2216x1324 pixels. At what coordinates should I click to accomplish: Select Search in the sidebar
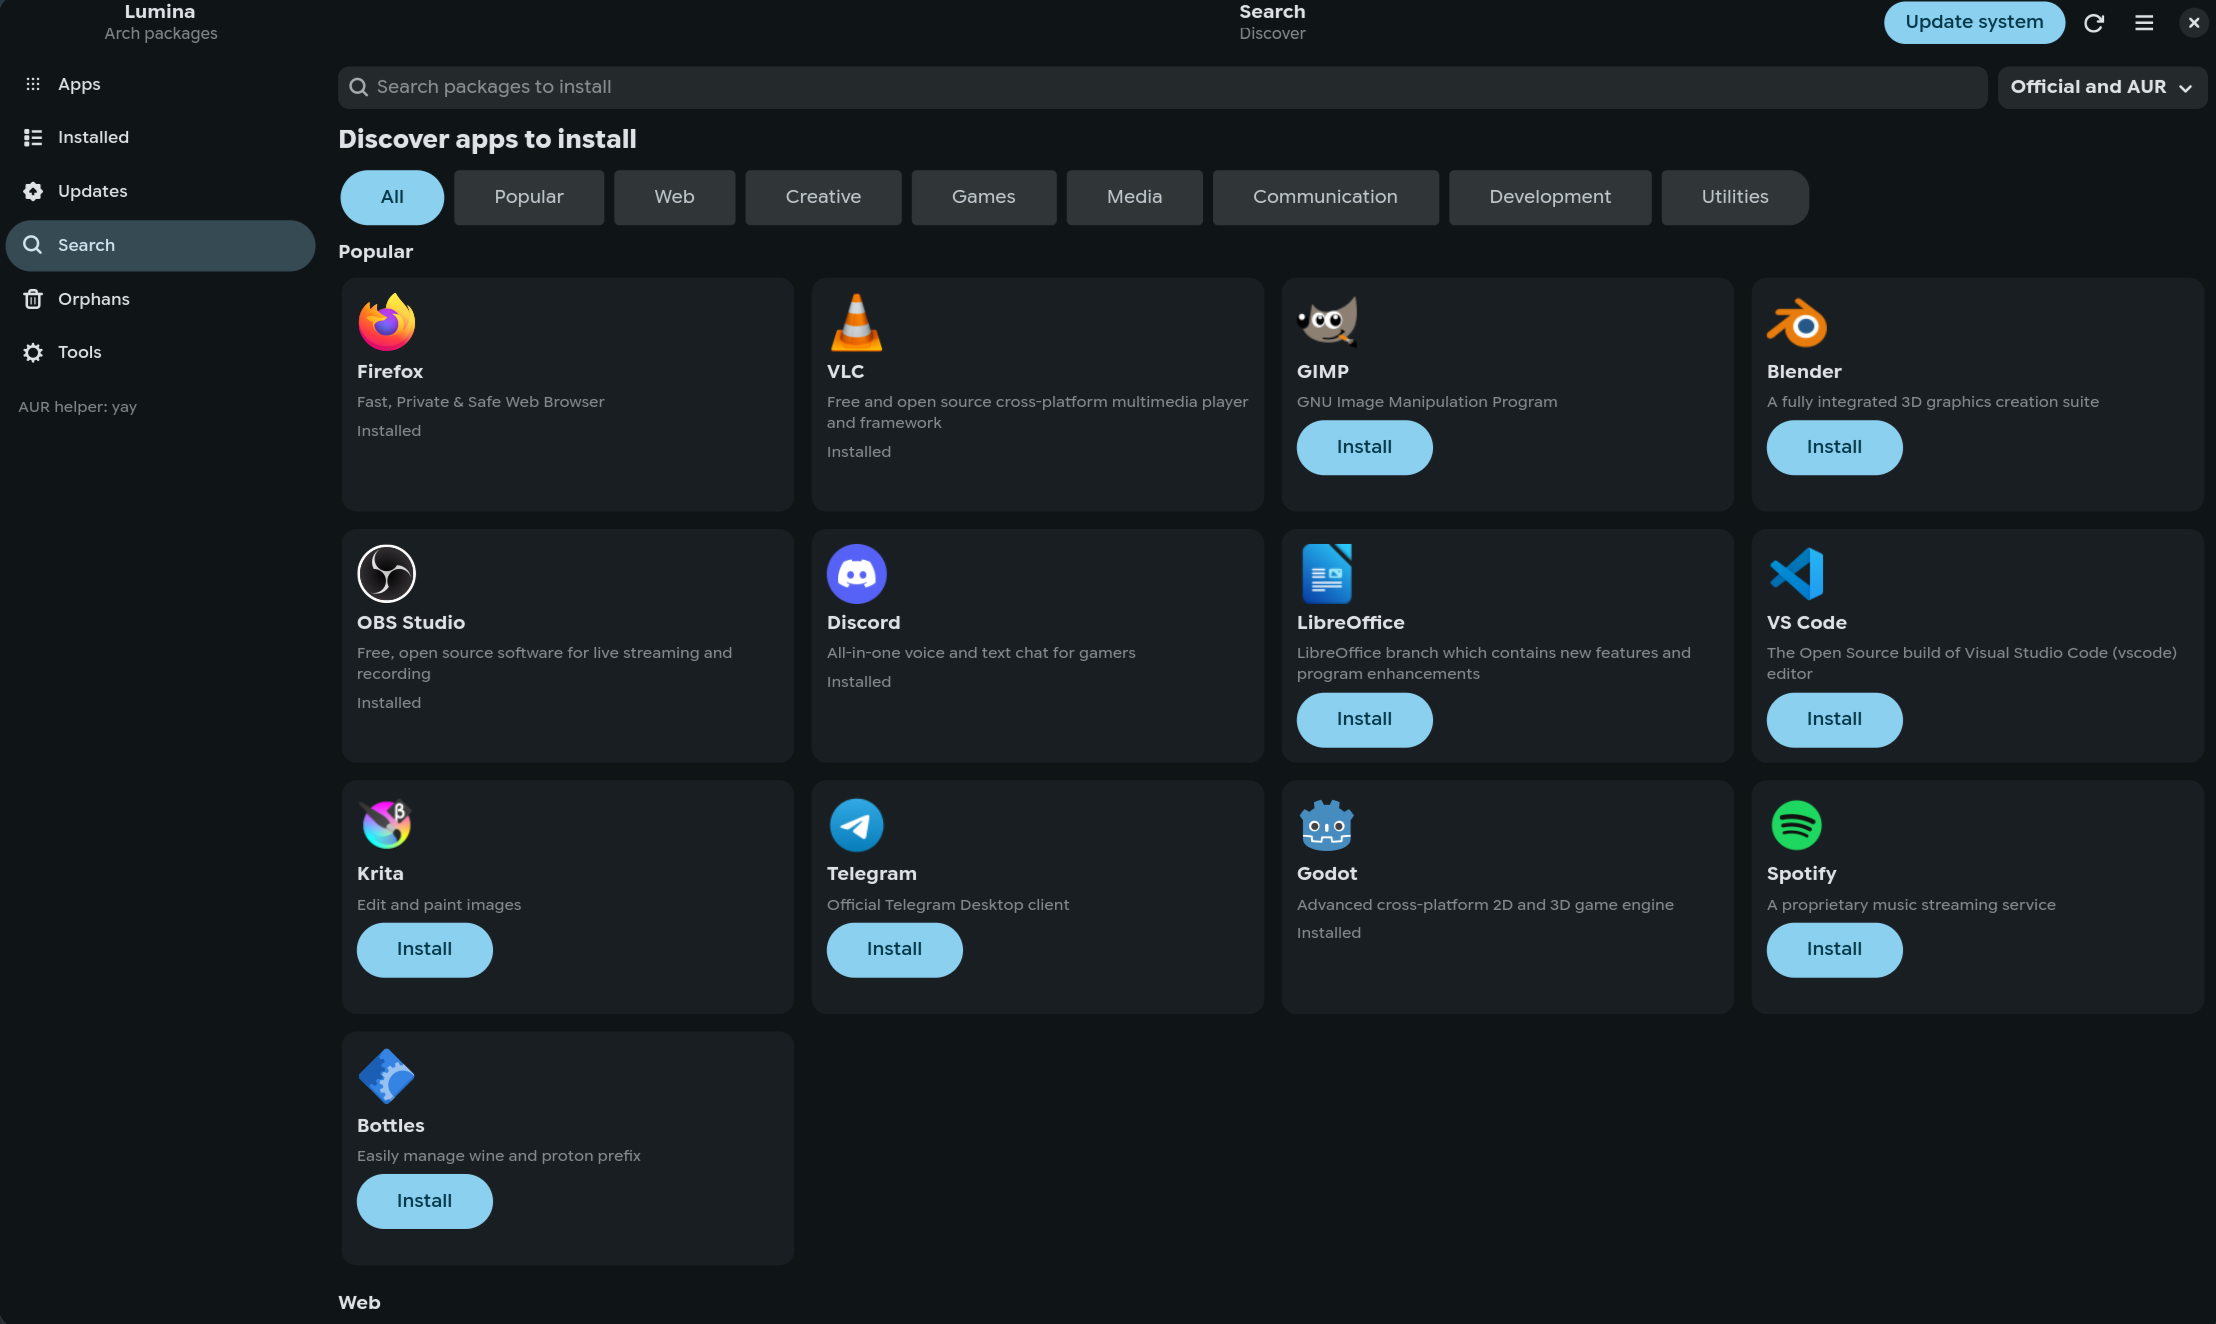point(160,245)
